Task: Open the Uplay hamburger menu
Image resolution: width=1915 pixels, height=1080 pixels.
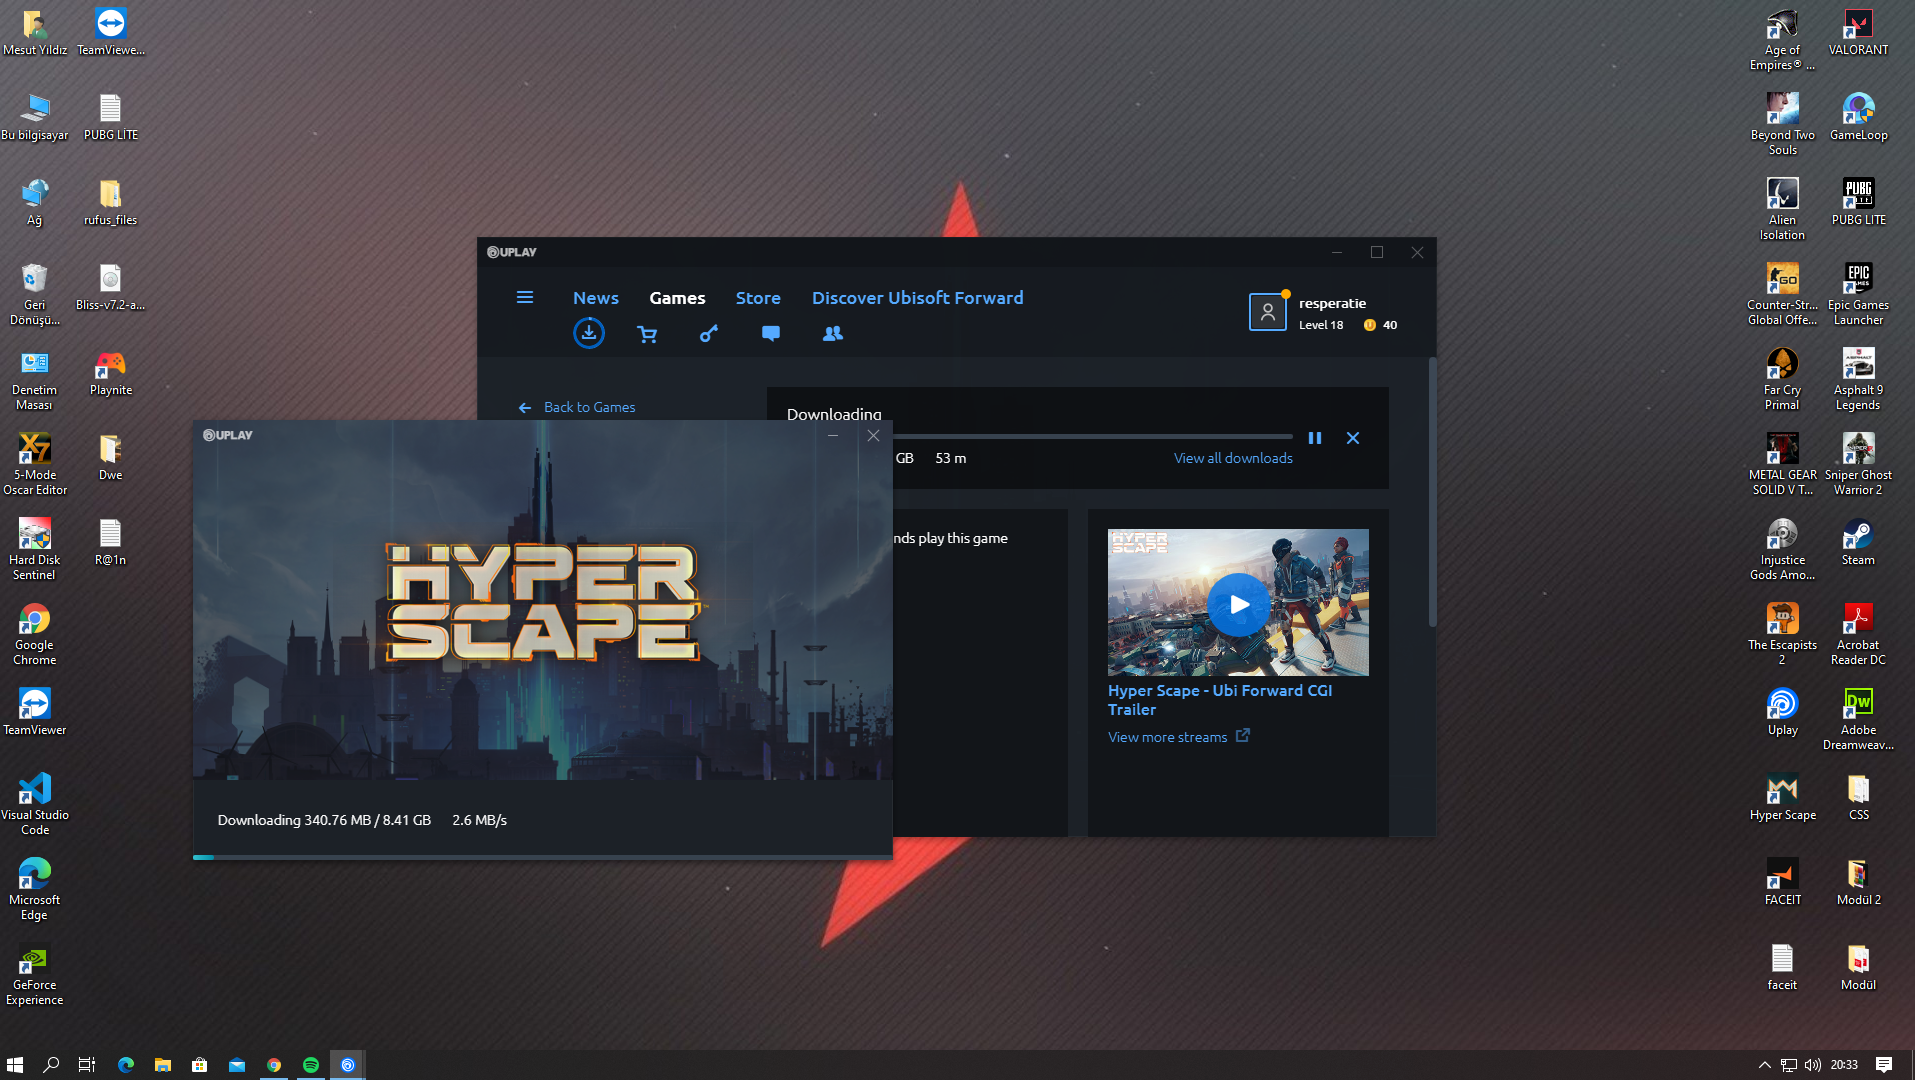Action: point(524,297)
